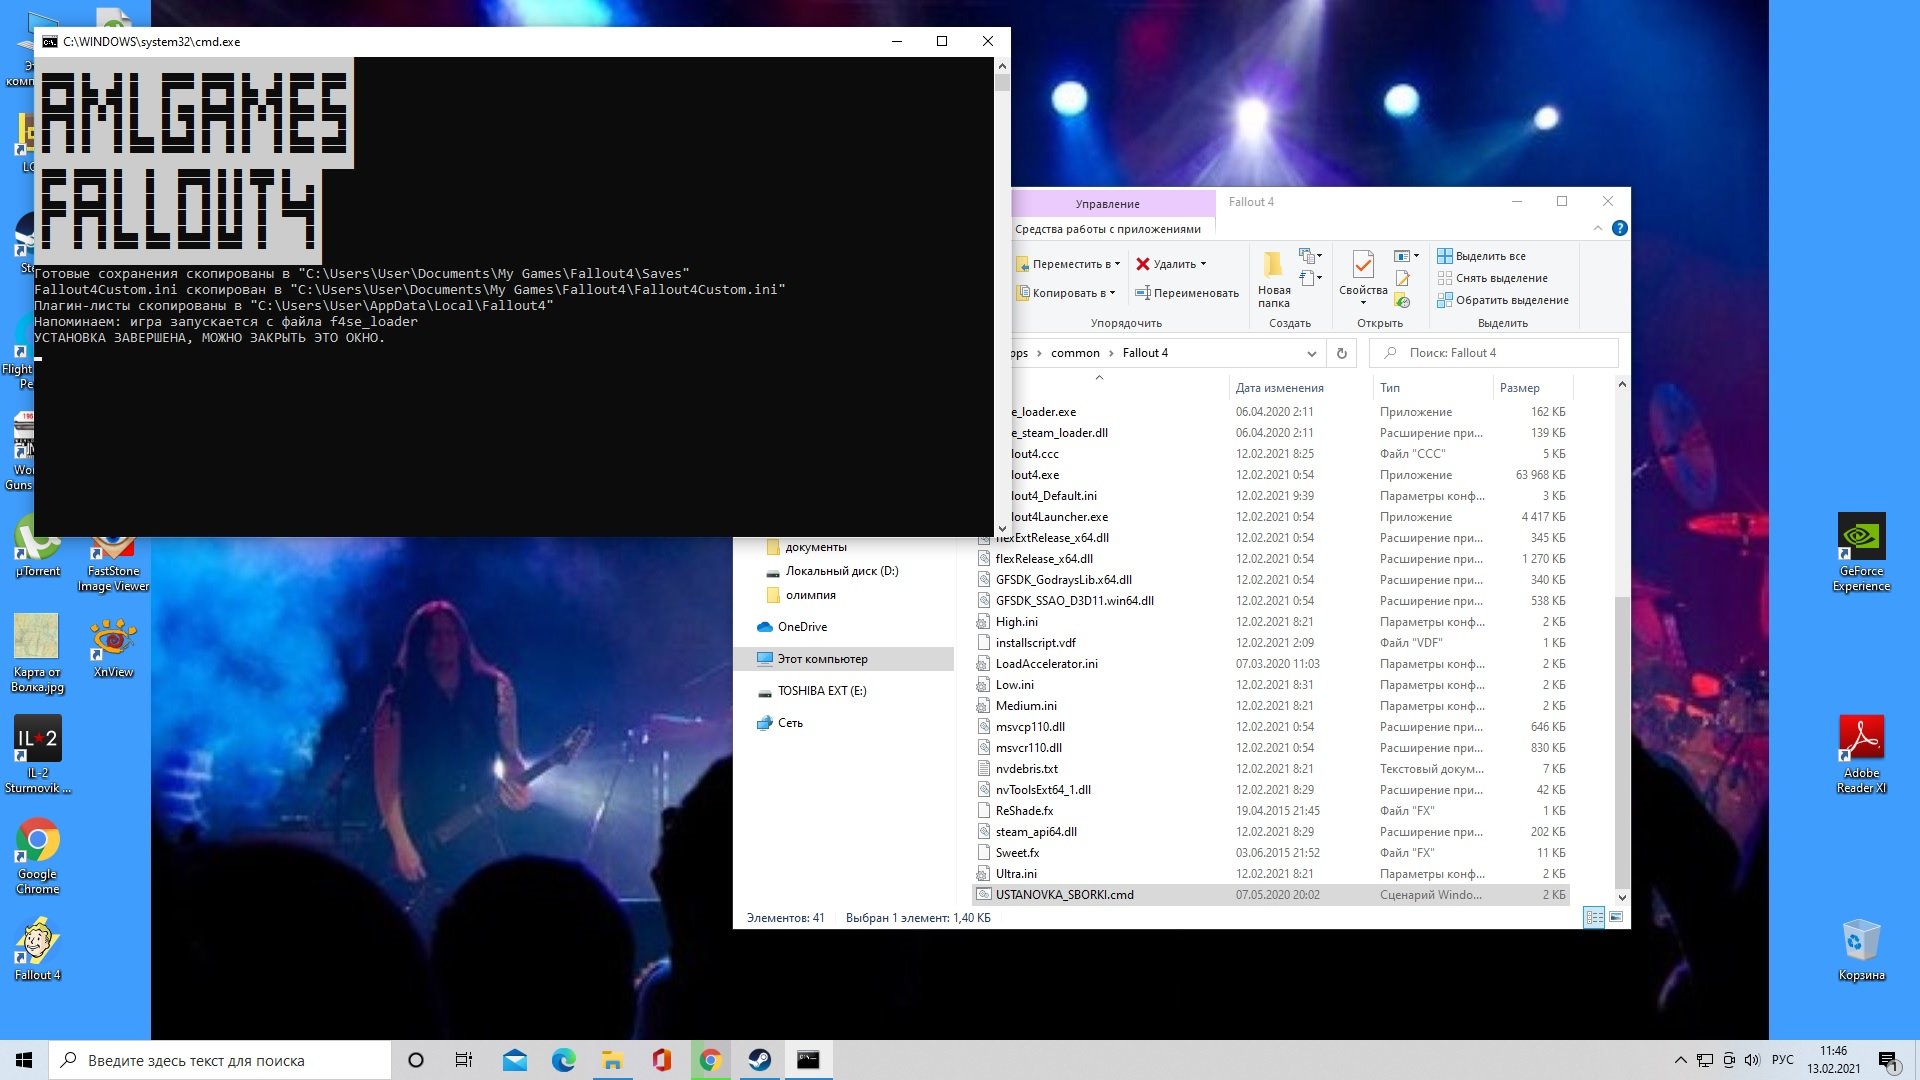Click the Delete (Удалить) red X icon
1920x1080 pixels.
pos(1143,264)
